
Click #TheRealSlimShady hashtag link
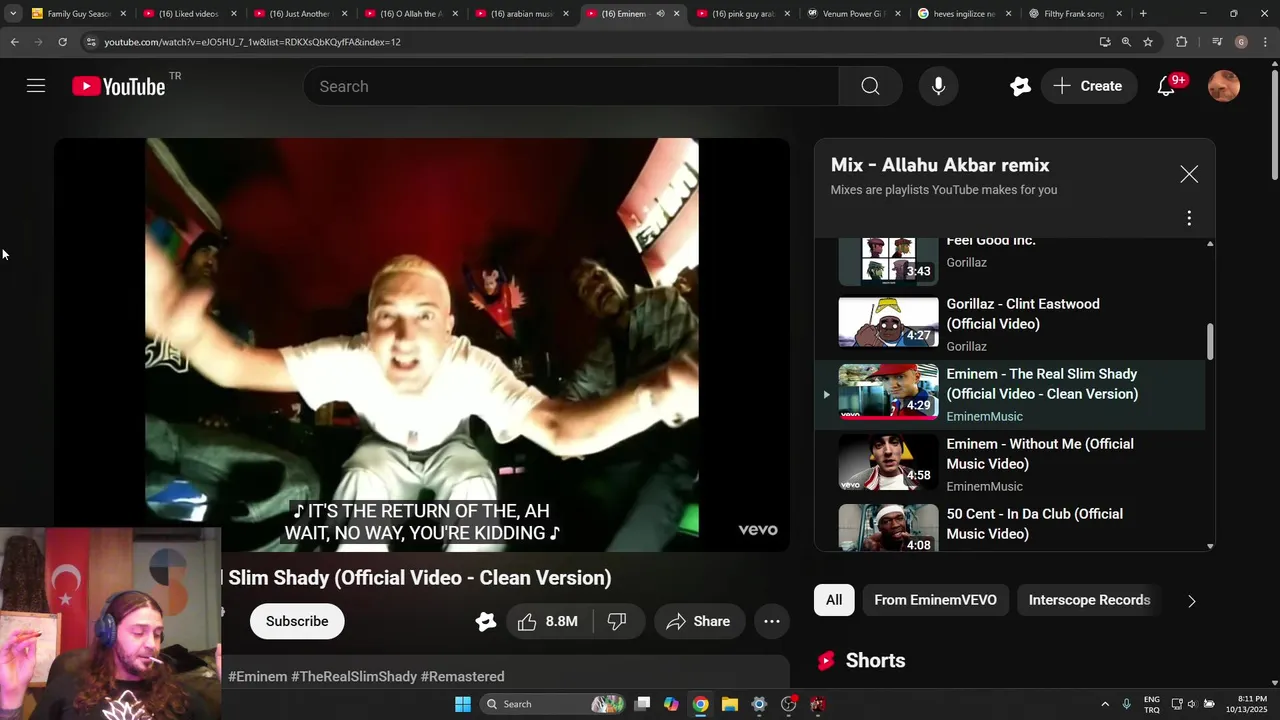point(354,677)
